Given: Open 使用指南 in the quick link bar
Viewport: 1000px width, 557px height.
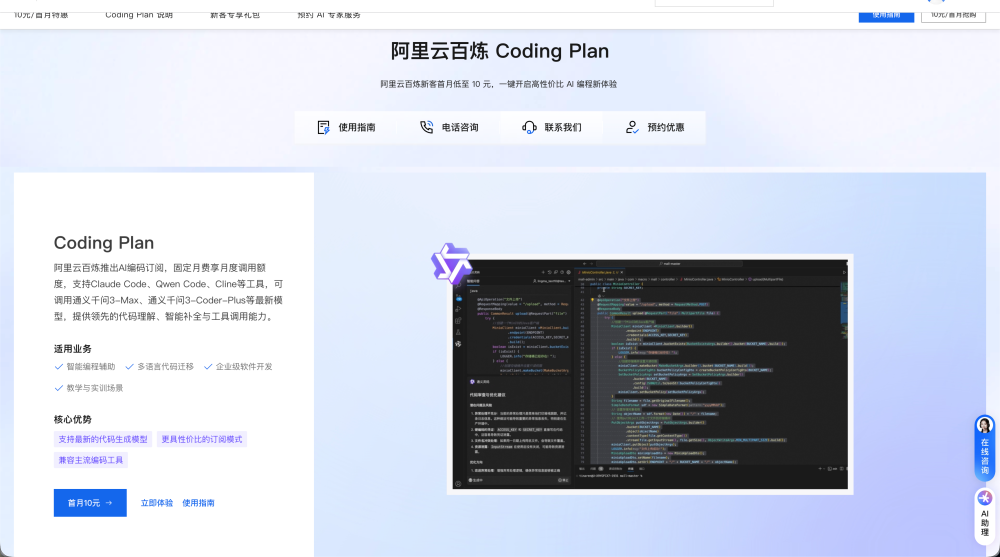Looking at the screenshot, I should tap(346, 128).
